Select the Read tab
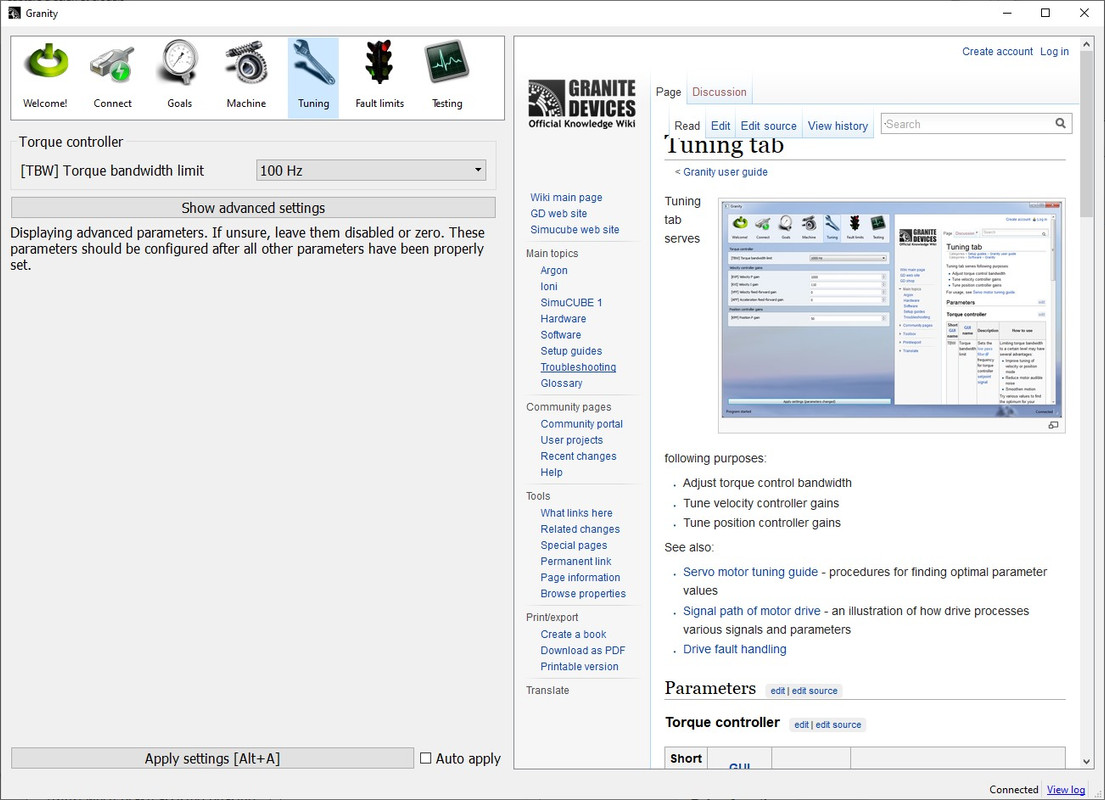 pos(687,125)
